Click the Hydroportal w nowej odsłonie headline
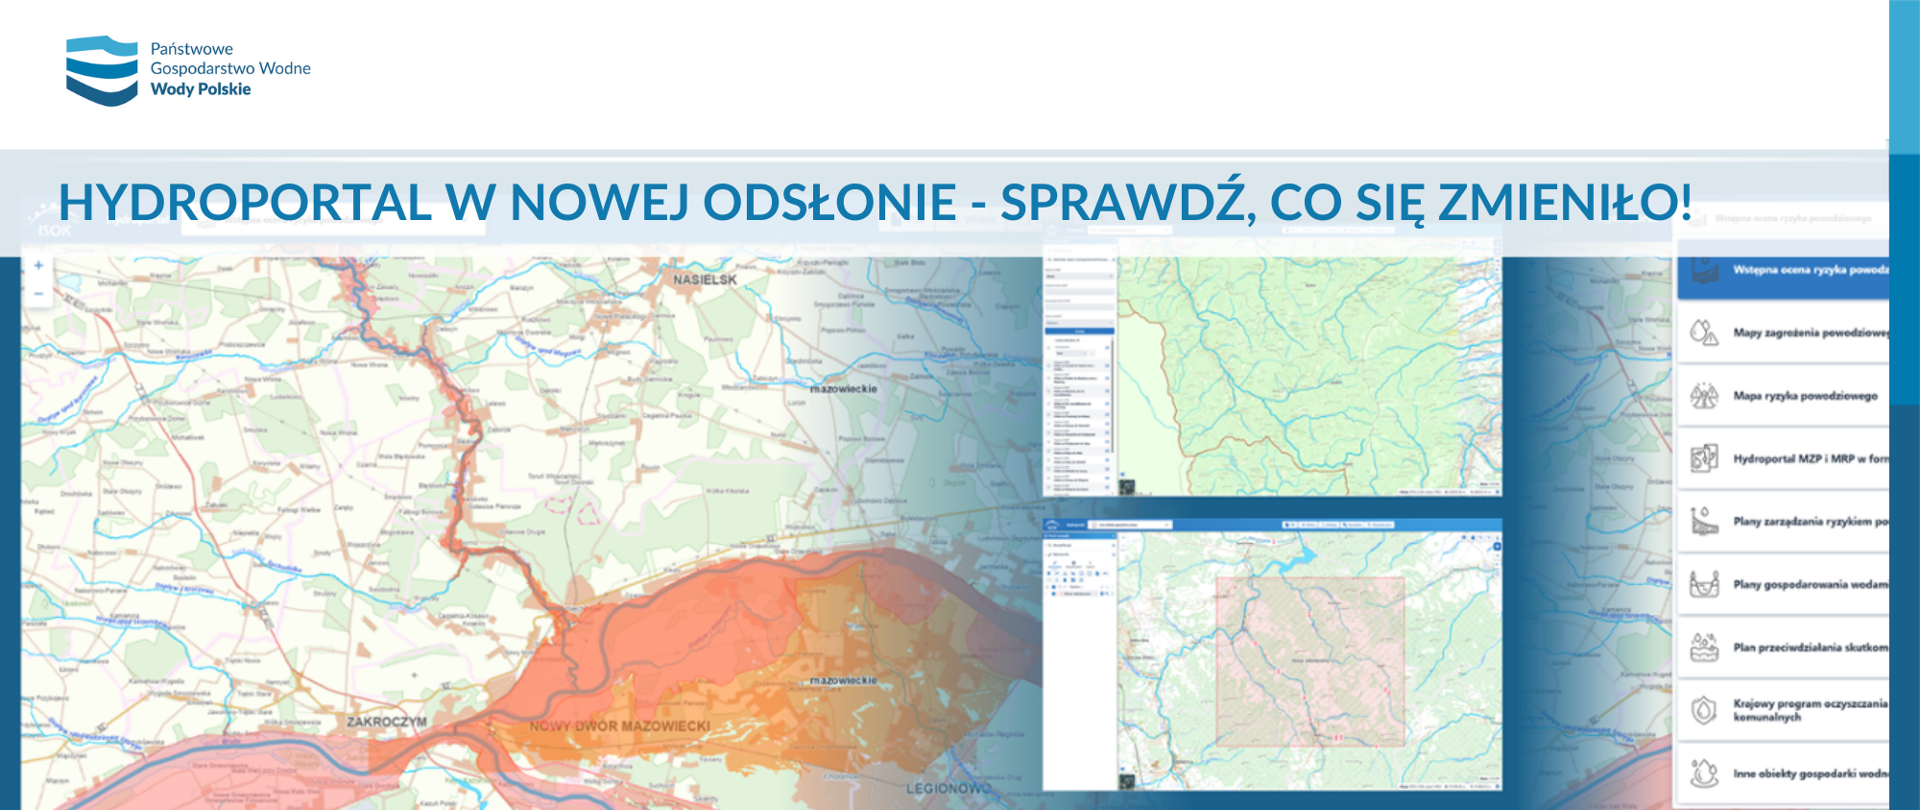Image resolution: width=1920 pixels, height=810 pixels. click(x=875, y=202)
